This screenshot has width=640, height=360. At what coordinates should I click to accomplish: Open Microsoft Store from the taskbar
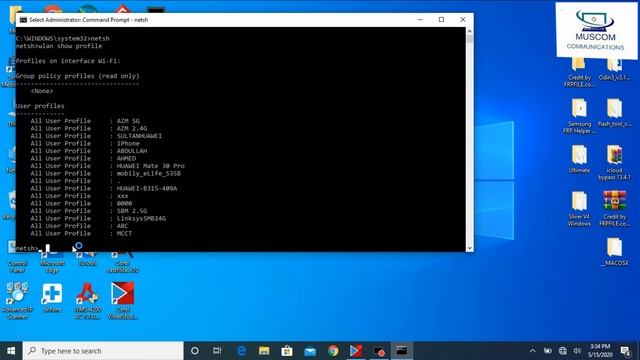[287, 351]
